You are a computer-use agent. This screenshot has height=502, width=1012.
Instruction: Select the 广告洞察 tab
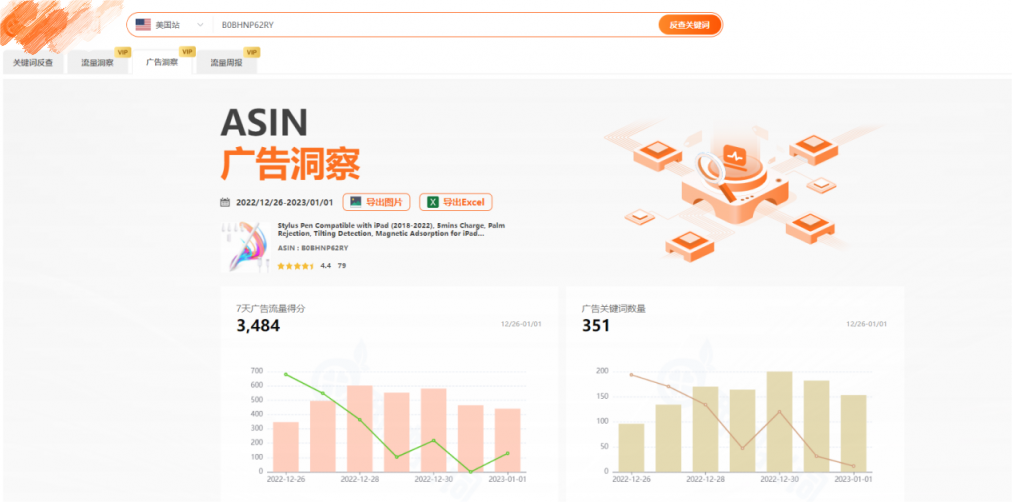pos(162,63)
